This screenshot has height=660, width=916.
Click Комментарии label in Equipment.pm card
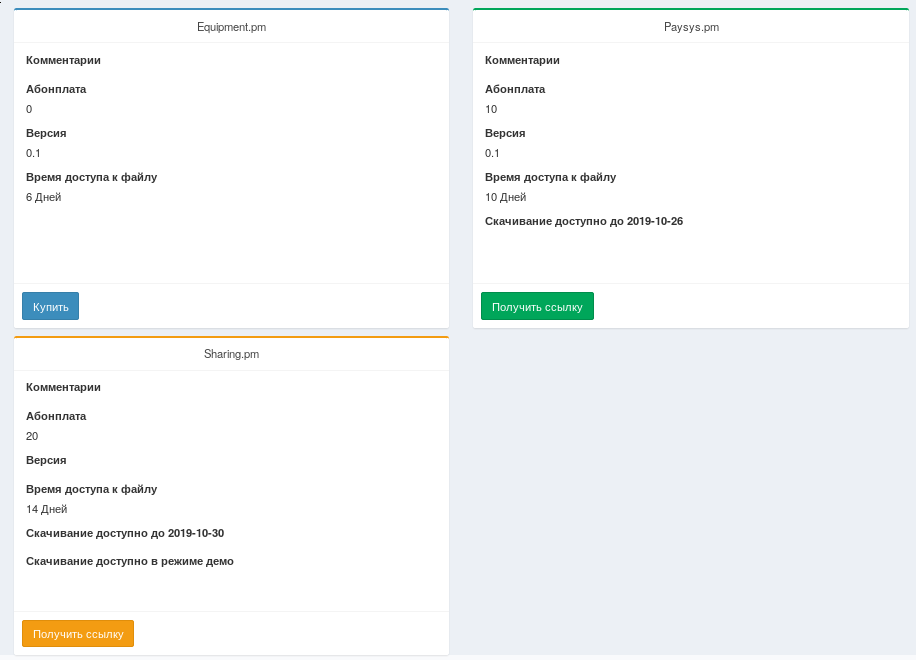point(63,60)
